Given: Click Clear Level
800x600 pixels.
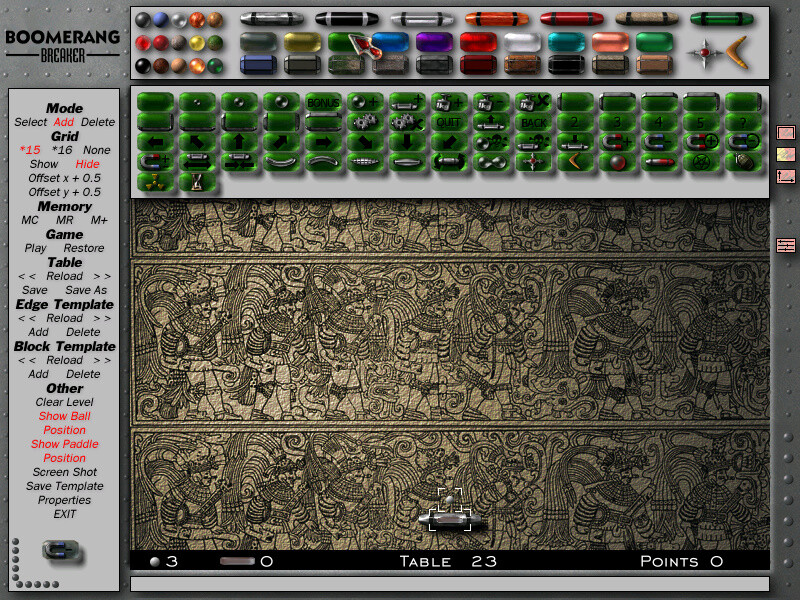Looking at the screenshot, I should pos(64,402).
